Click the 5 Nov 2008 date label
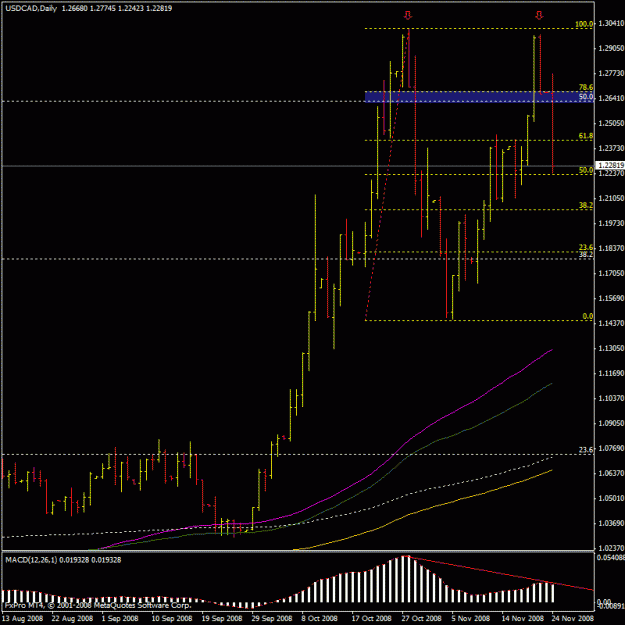 click(x=471, y=619)
